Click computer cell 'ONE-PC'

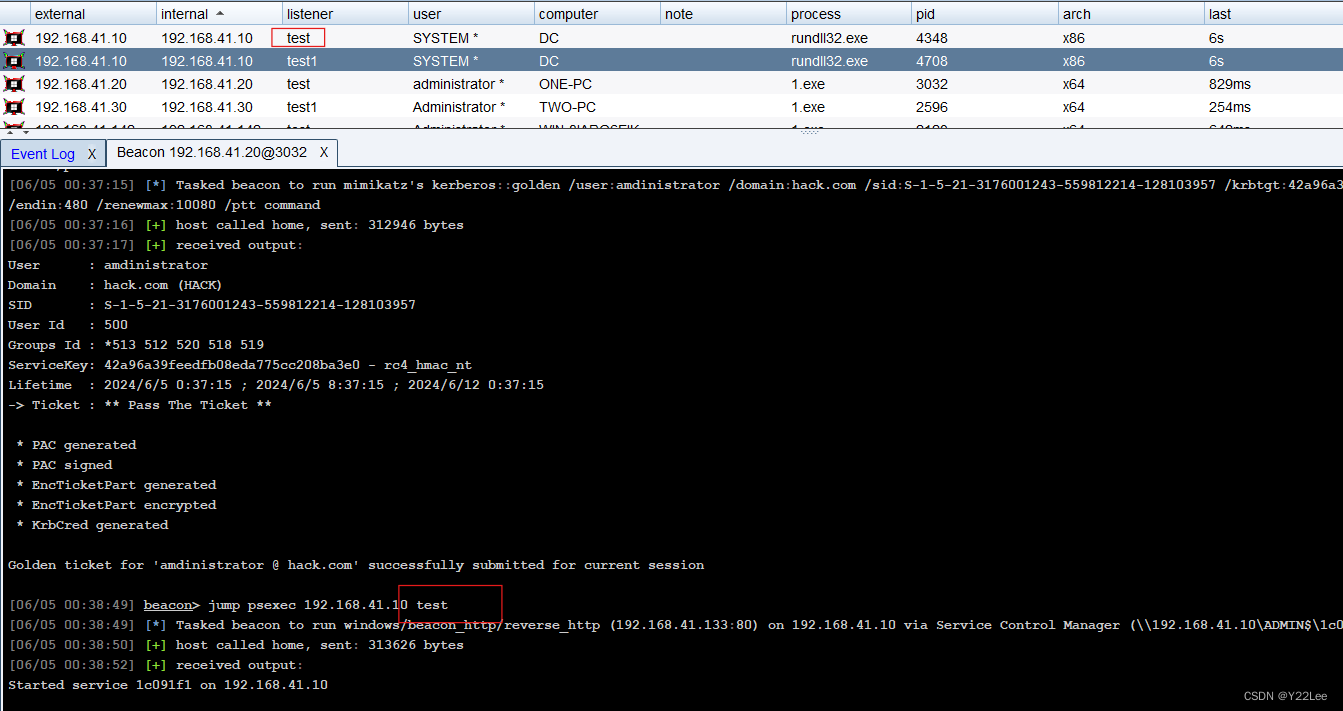coord(565,84)
